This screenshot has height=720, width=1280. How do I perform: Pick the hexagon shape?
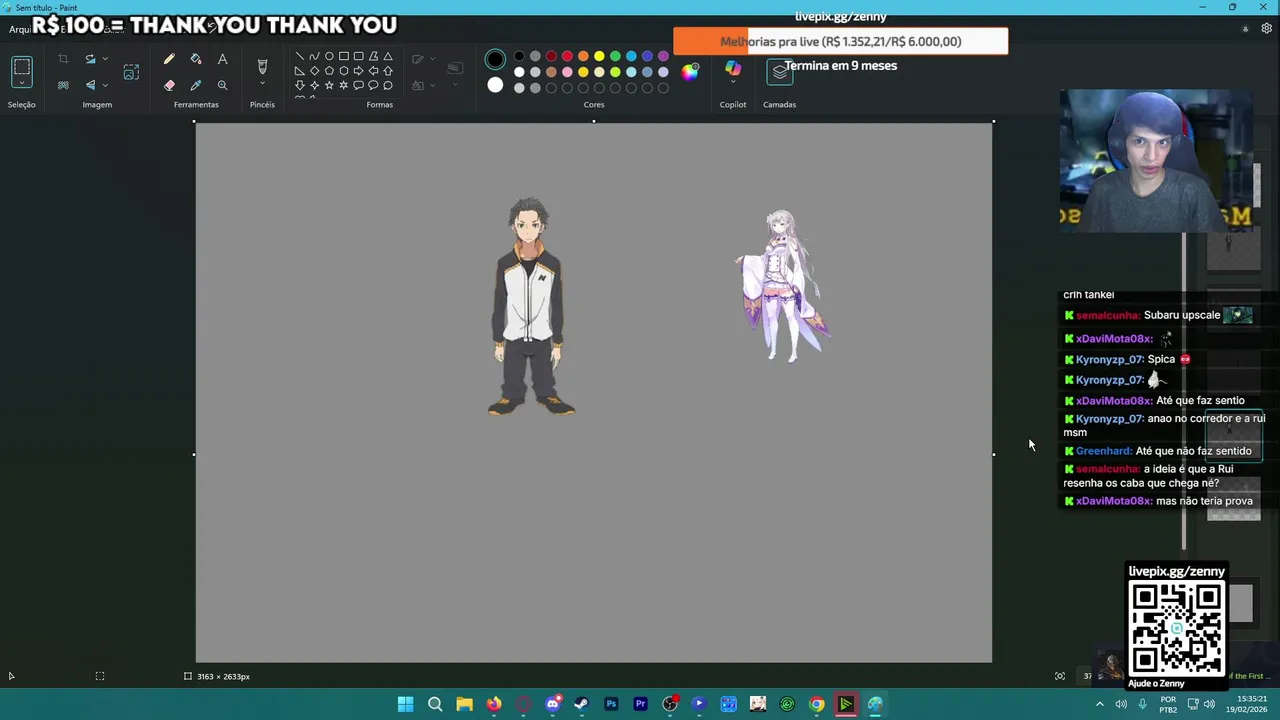344,71
